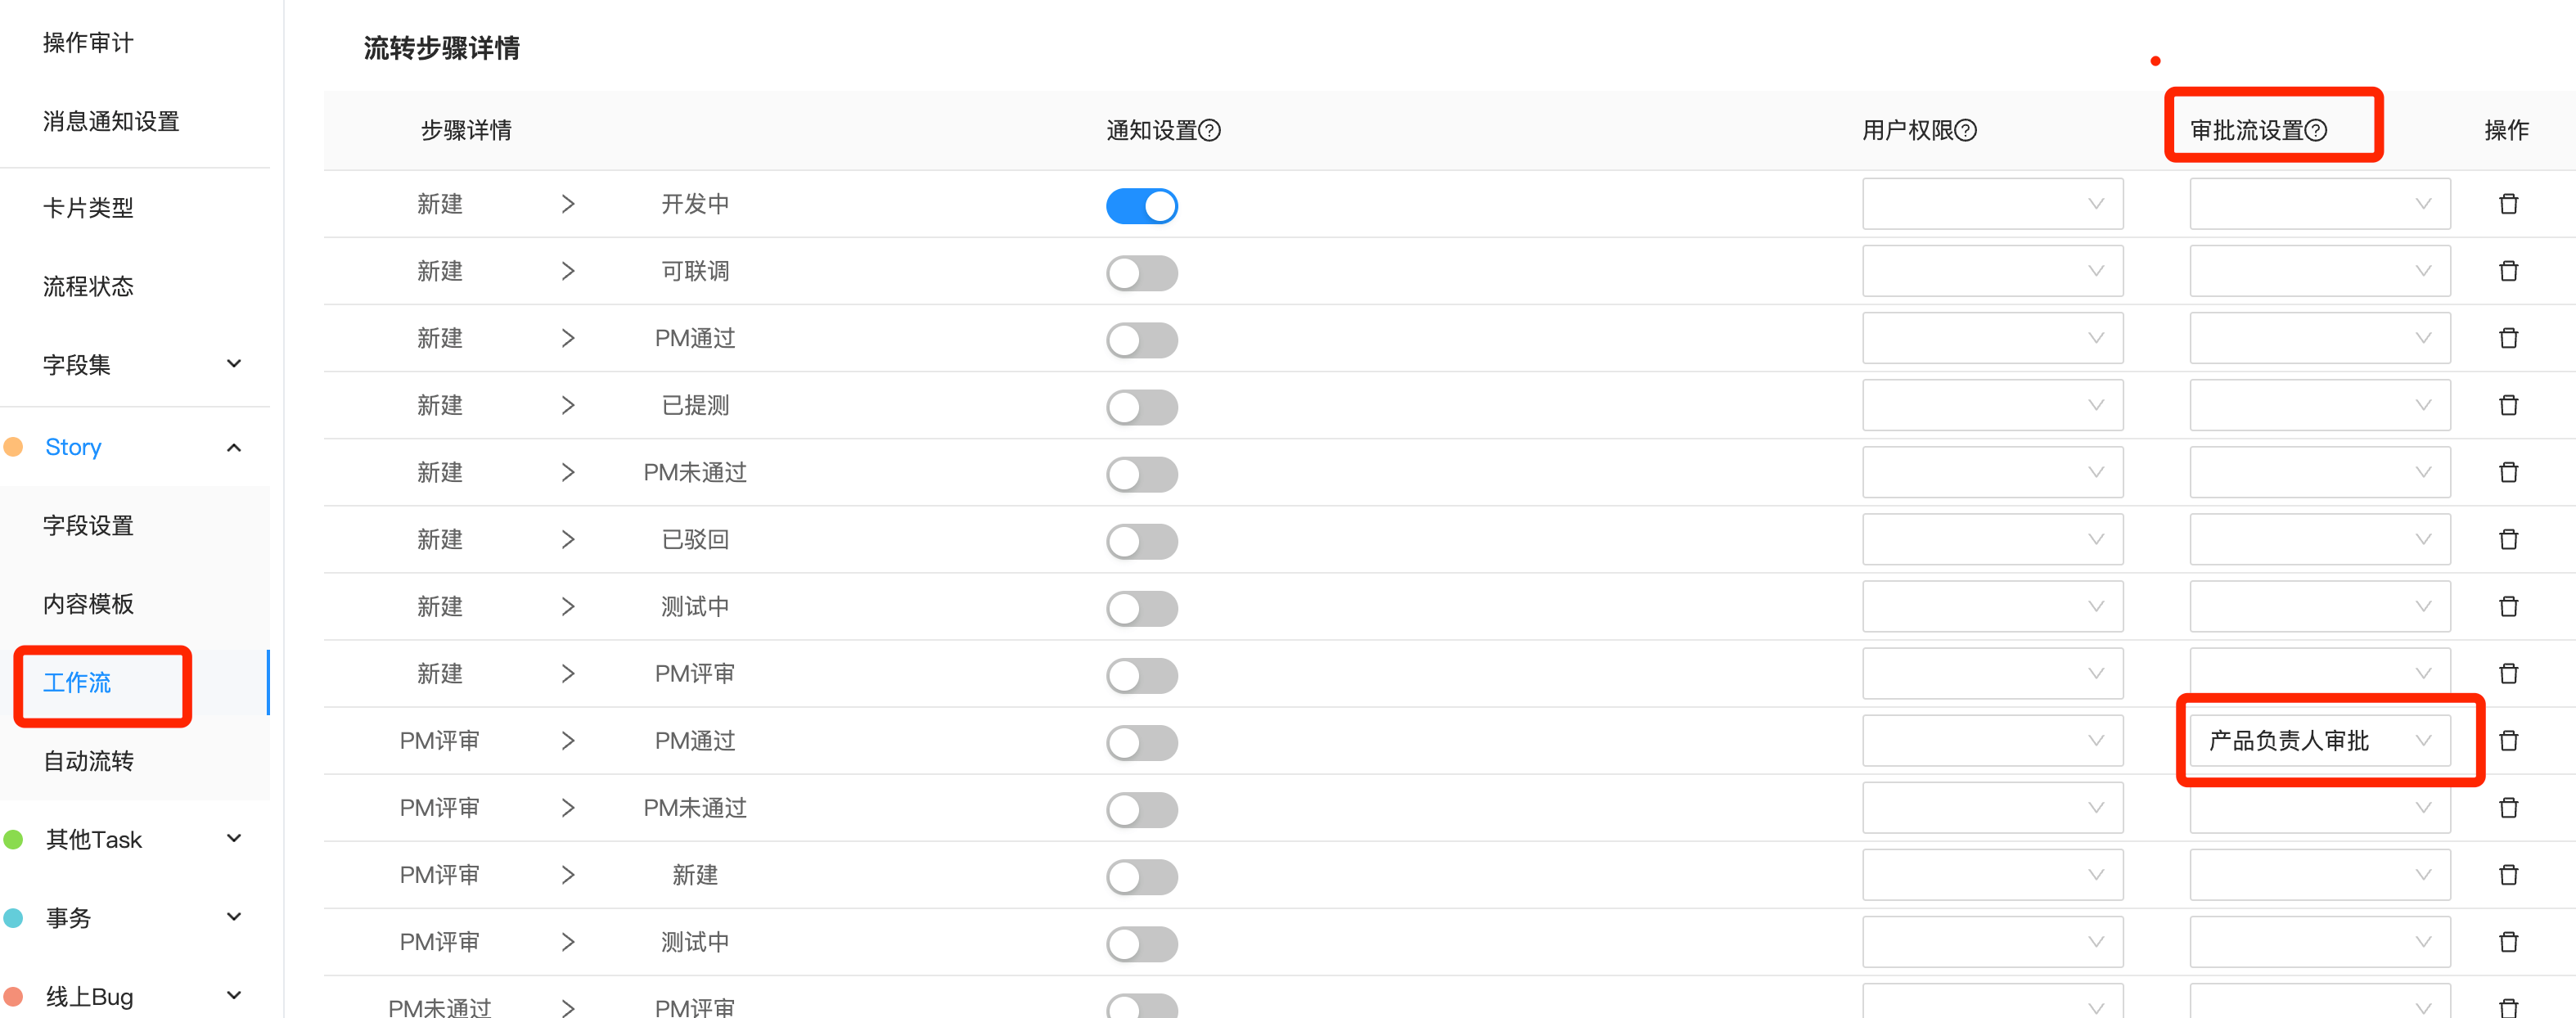The width and height of the screenshot is (2576, 1018).
Task: Open user permission dropdown for 新建 to 开发中
Action: 1991,204
